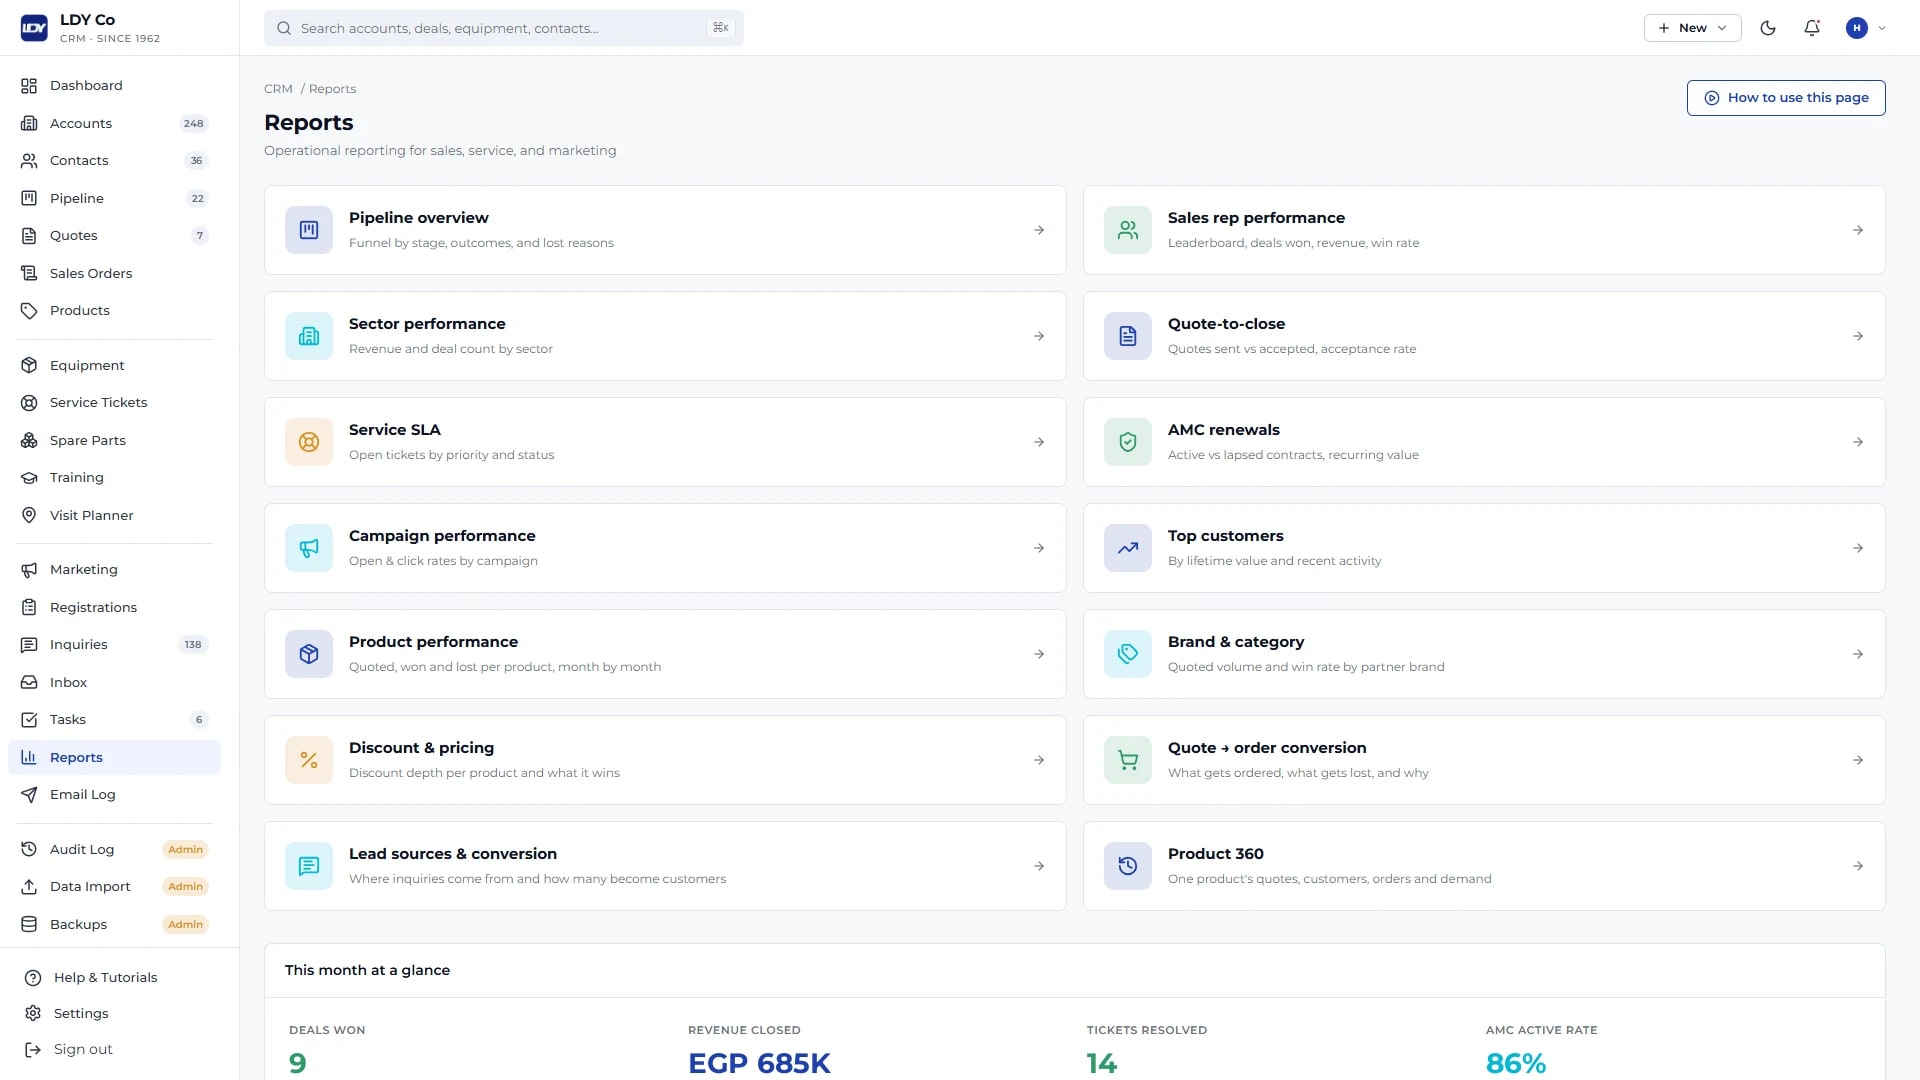The image size is (1920, 1080).
Task: Click the LDY Co logo icon
Action: pos(34,28)
